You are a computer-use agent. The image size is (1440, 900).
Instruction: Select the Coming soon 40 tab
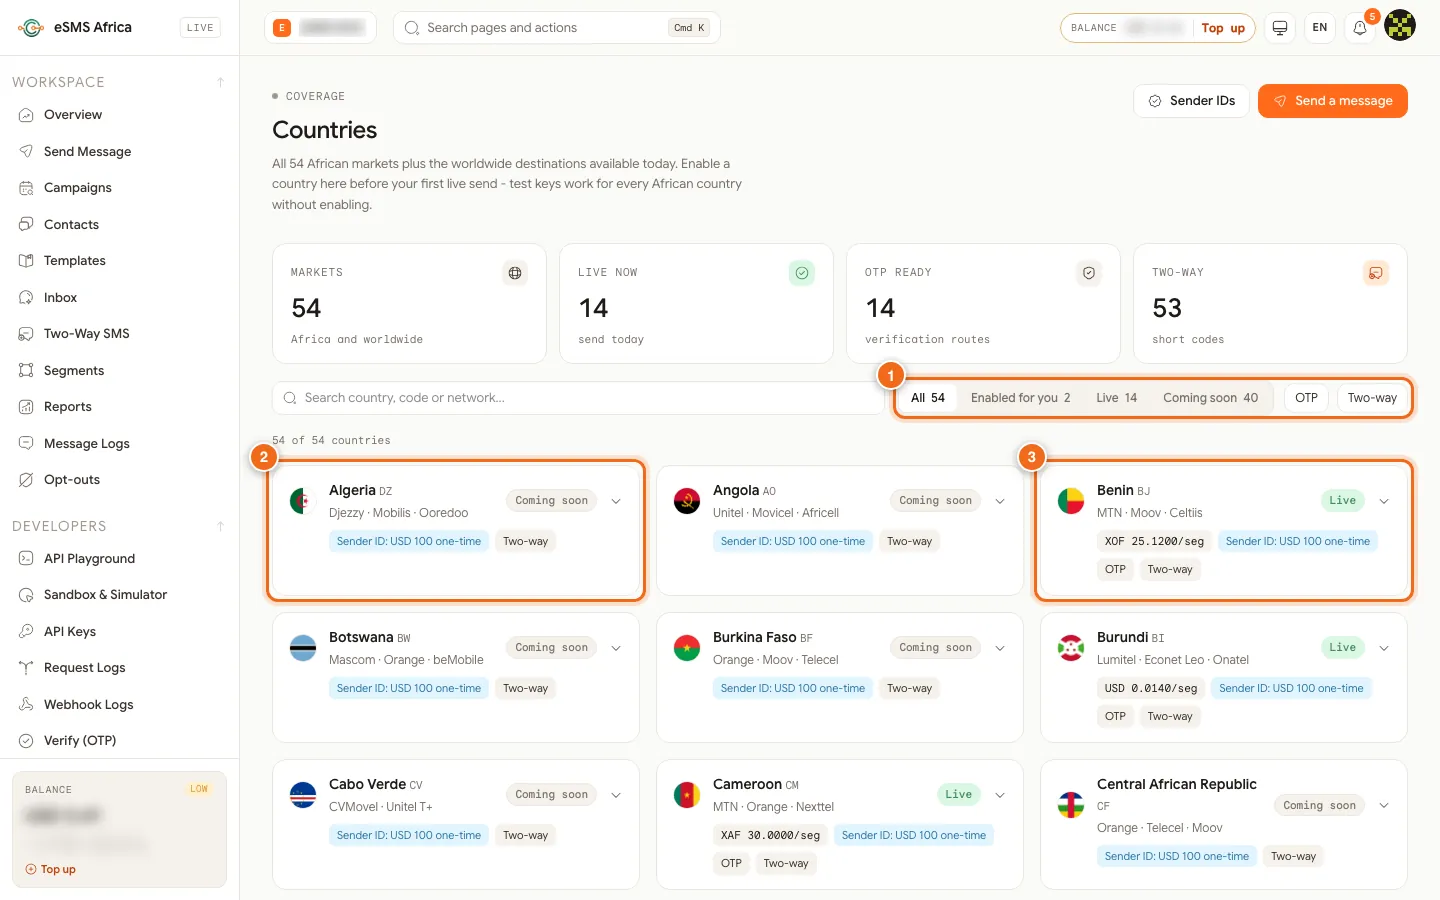[1210, 398]
